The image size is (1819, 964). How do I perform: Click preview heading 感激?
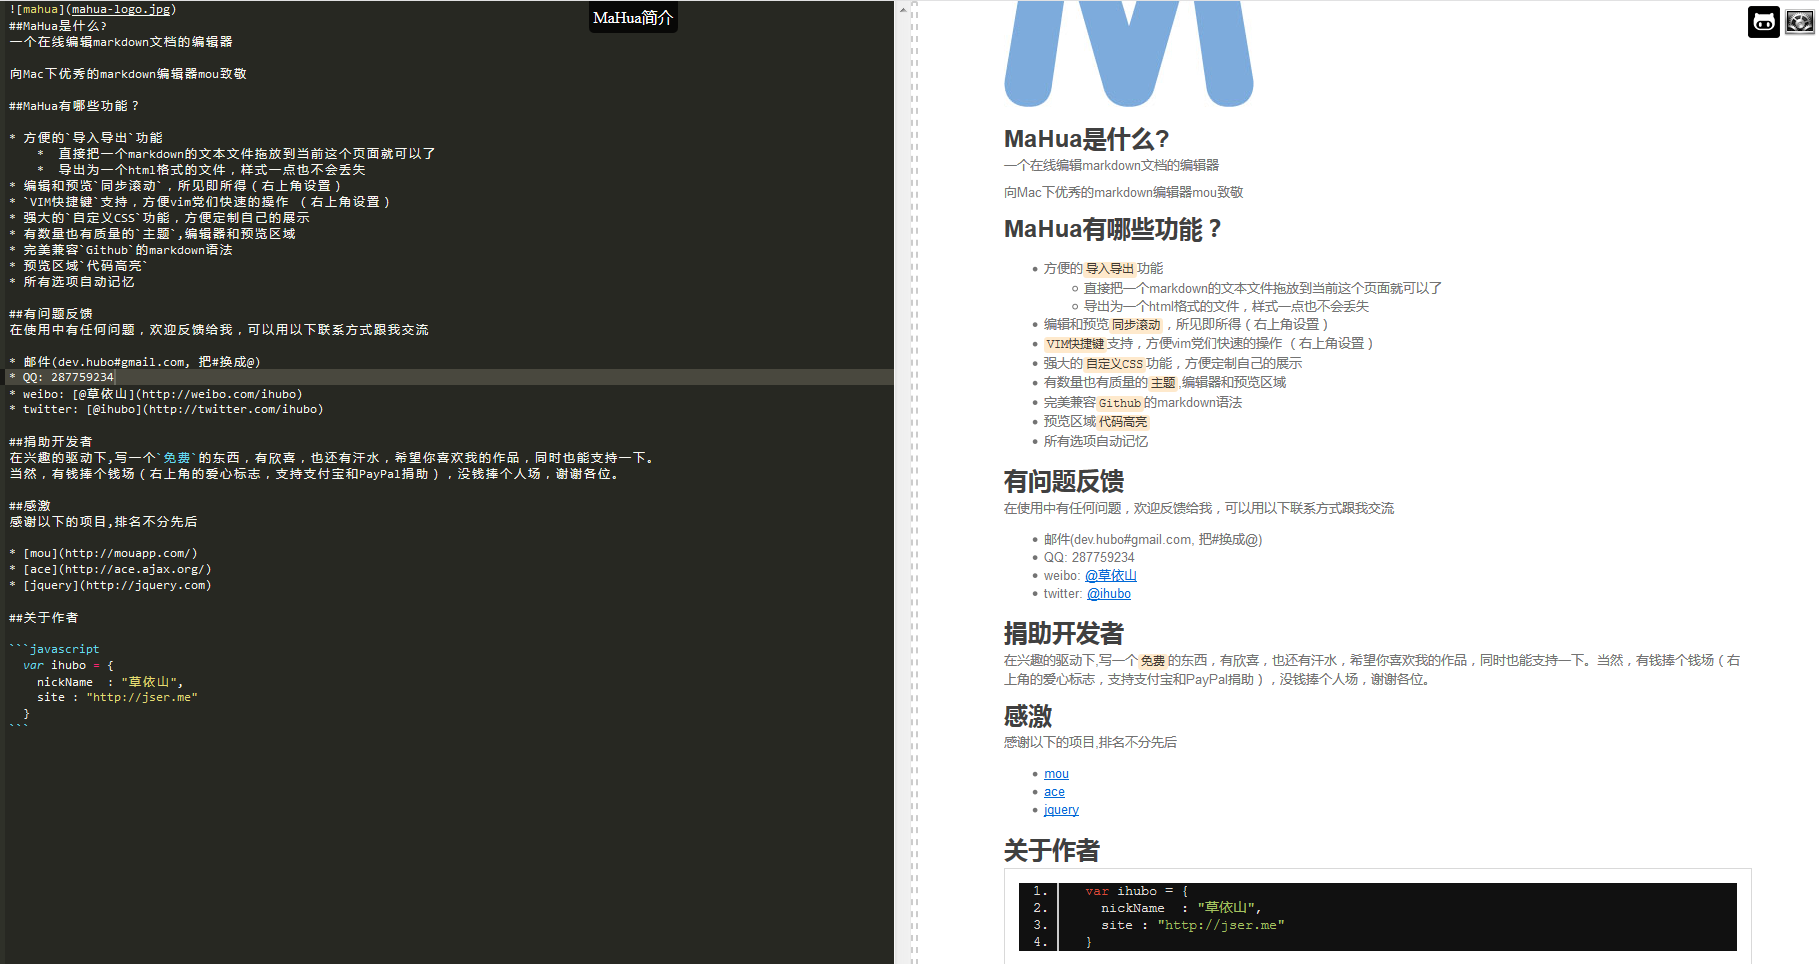click(x=1028, y=716)
